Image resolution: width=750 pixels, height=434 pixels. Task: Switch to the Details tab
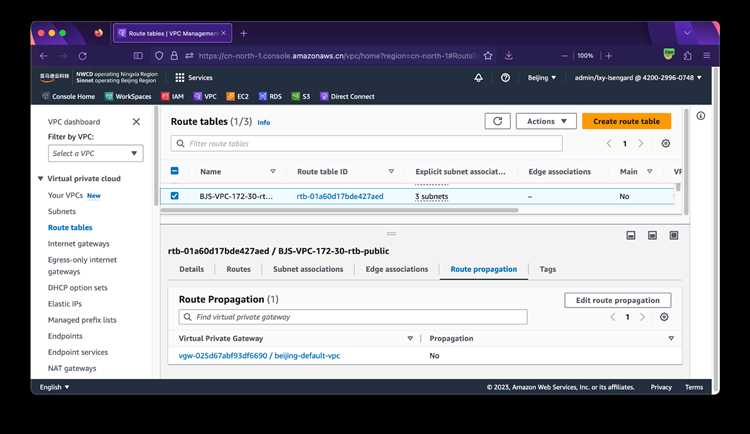click(191, 269)
